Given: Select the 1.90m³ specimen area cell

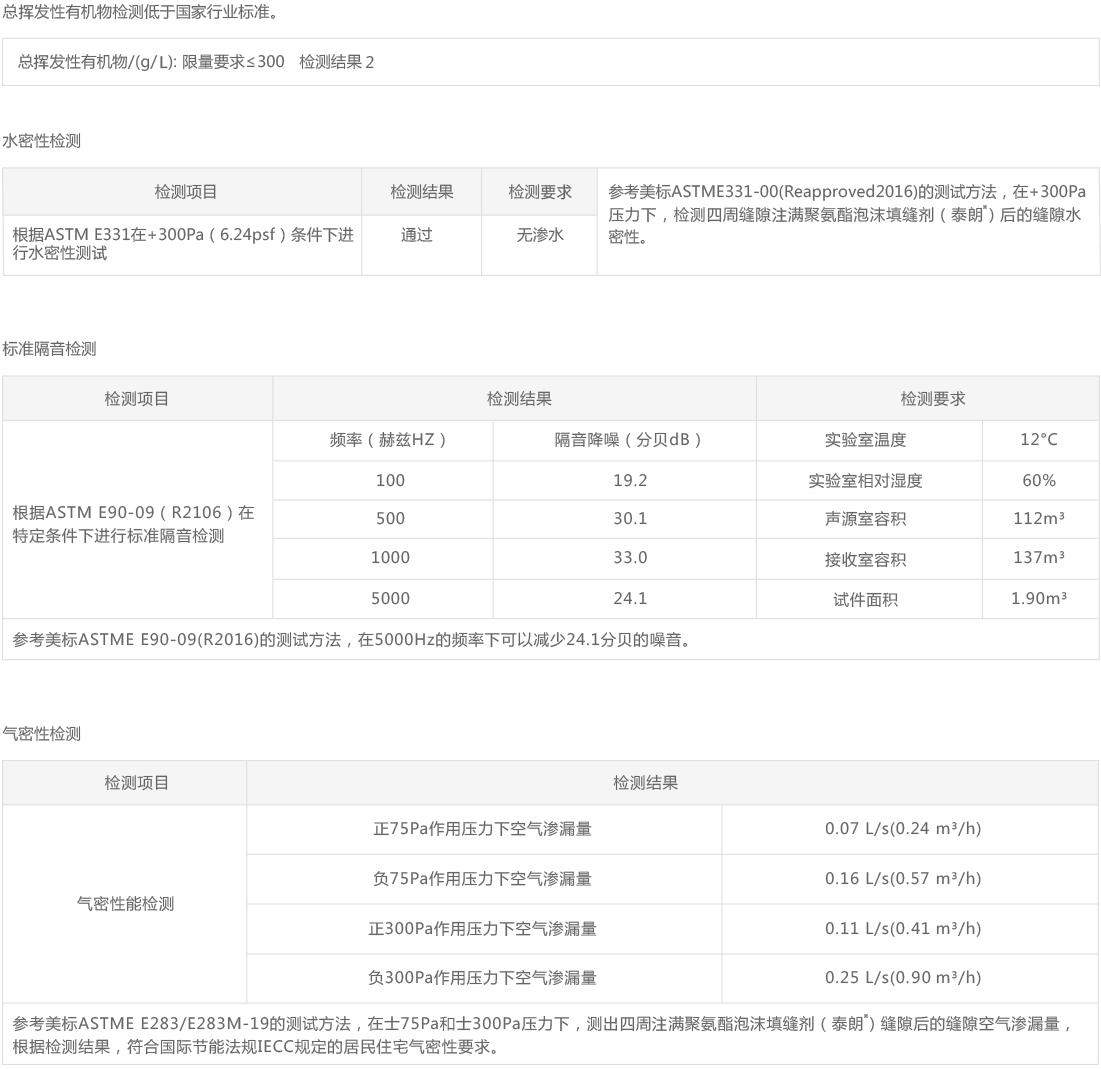Looking at the screenshot, I should tap(1038, 599).
